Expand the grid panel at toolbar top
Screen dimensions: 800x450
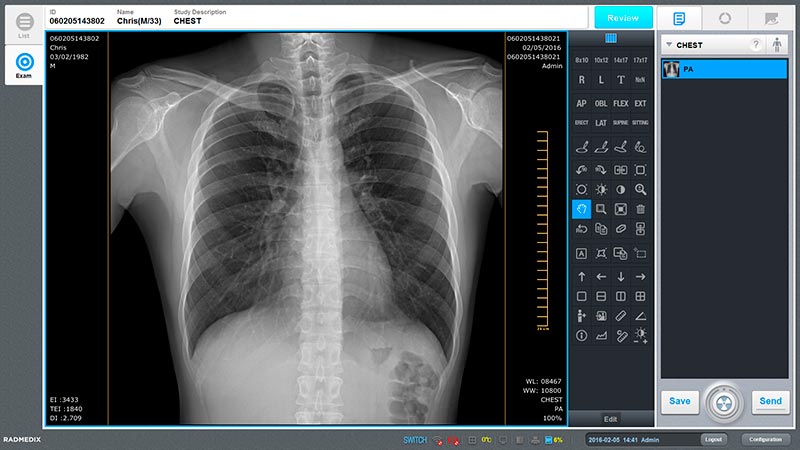(x=611, y=39)
